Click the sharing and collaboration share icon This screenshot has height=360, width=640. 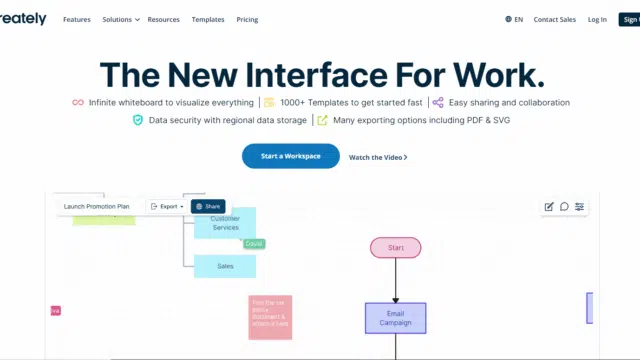point(438,102)
